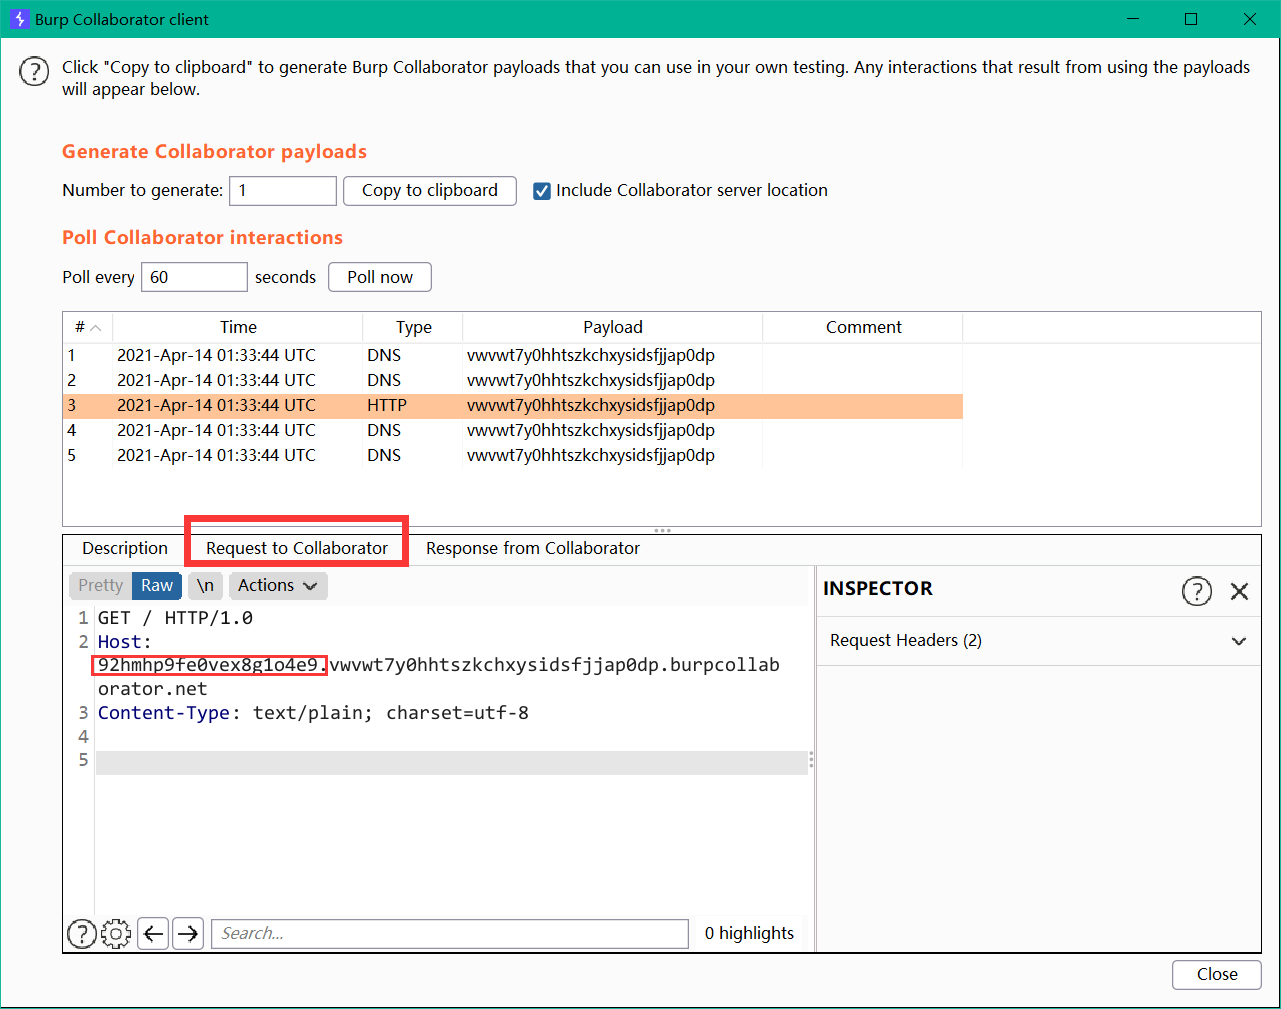The height and width of the screenshot is (1009, 1281).
Task: Select interaction row 3 HTTP entry
Action: pos(513,405)
